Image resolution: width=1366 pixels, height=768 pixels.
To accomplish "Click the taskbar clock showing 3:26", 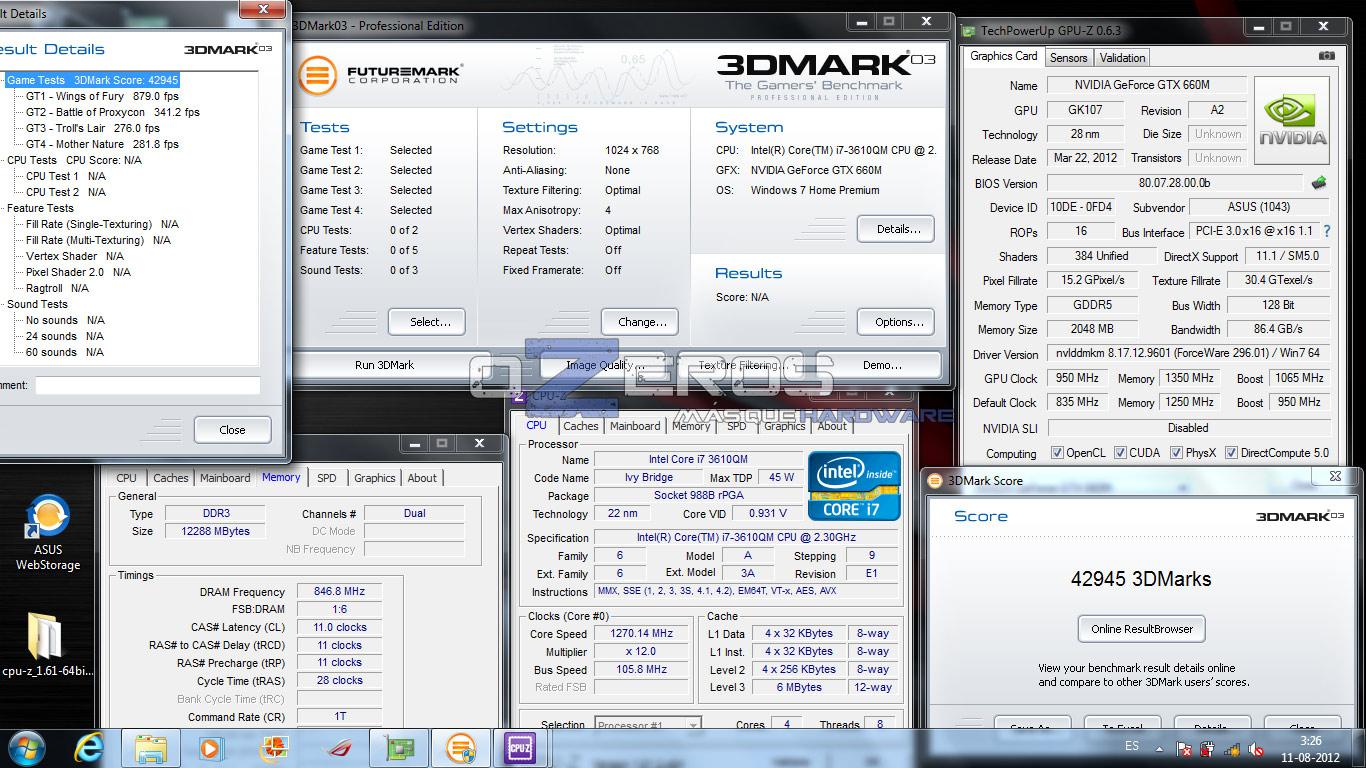I will pyautogui.click(x=1311, y=749).
